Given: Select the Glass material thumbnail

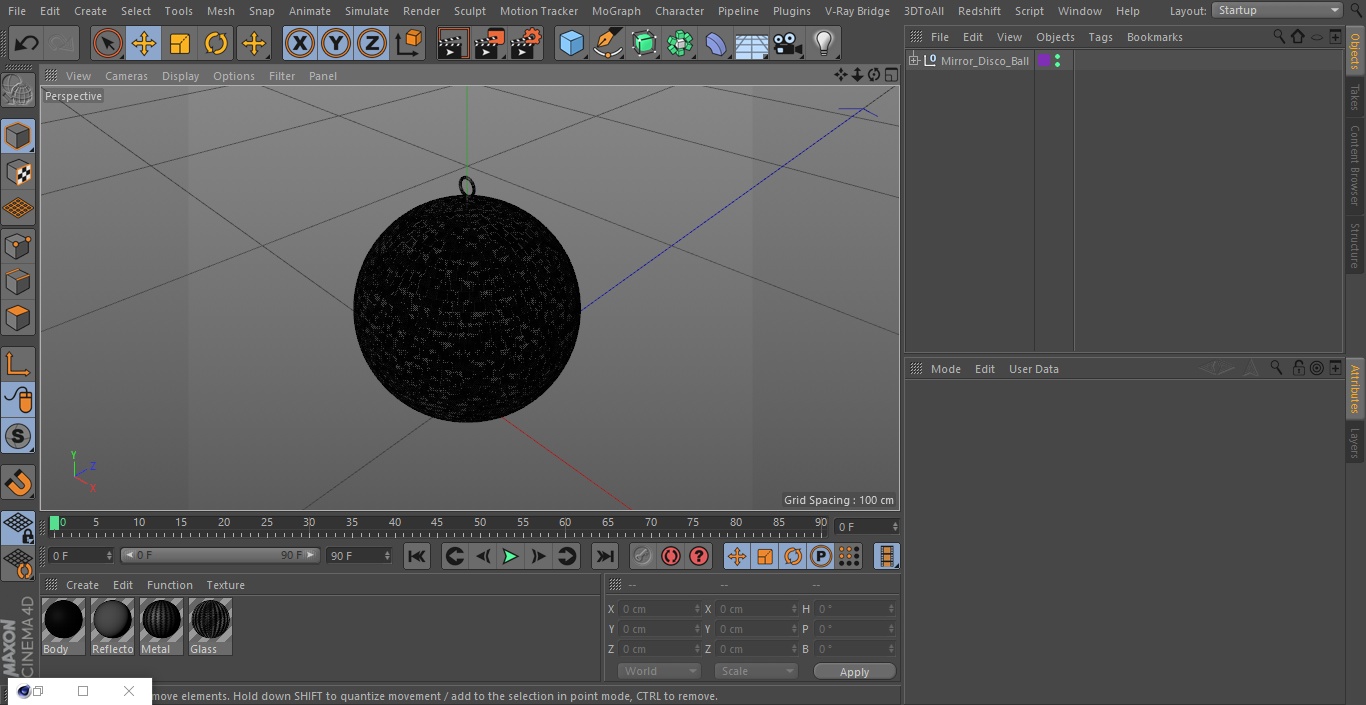Looking at the screenshot, I should pyautogui.click(x=210, y=627).
